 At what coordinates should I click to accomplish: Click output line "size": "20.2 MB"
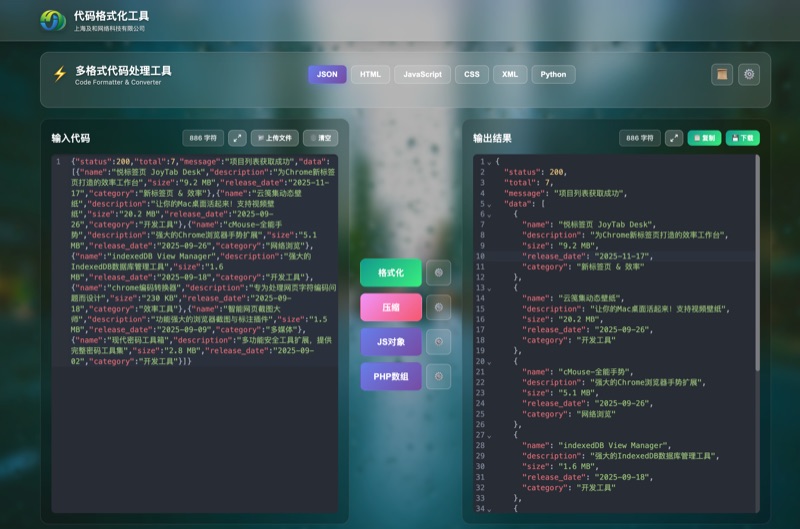point(562,319)
